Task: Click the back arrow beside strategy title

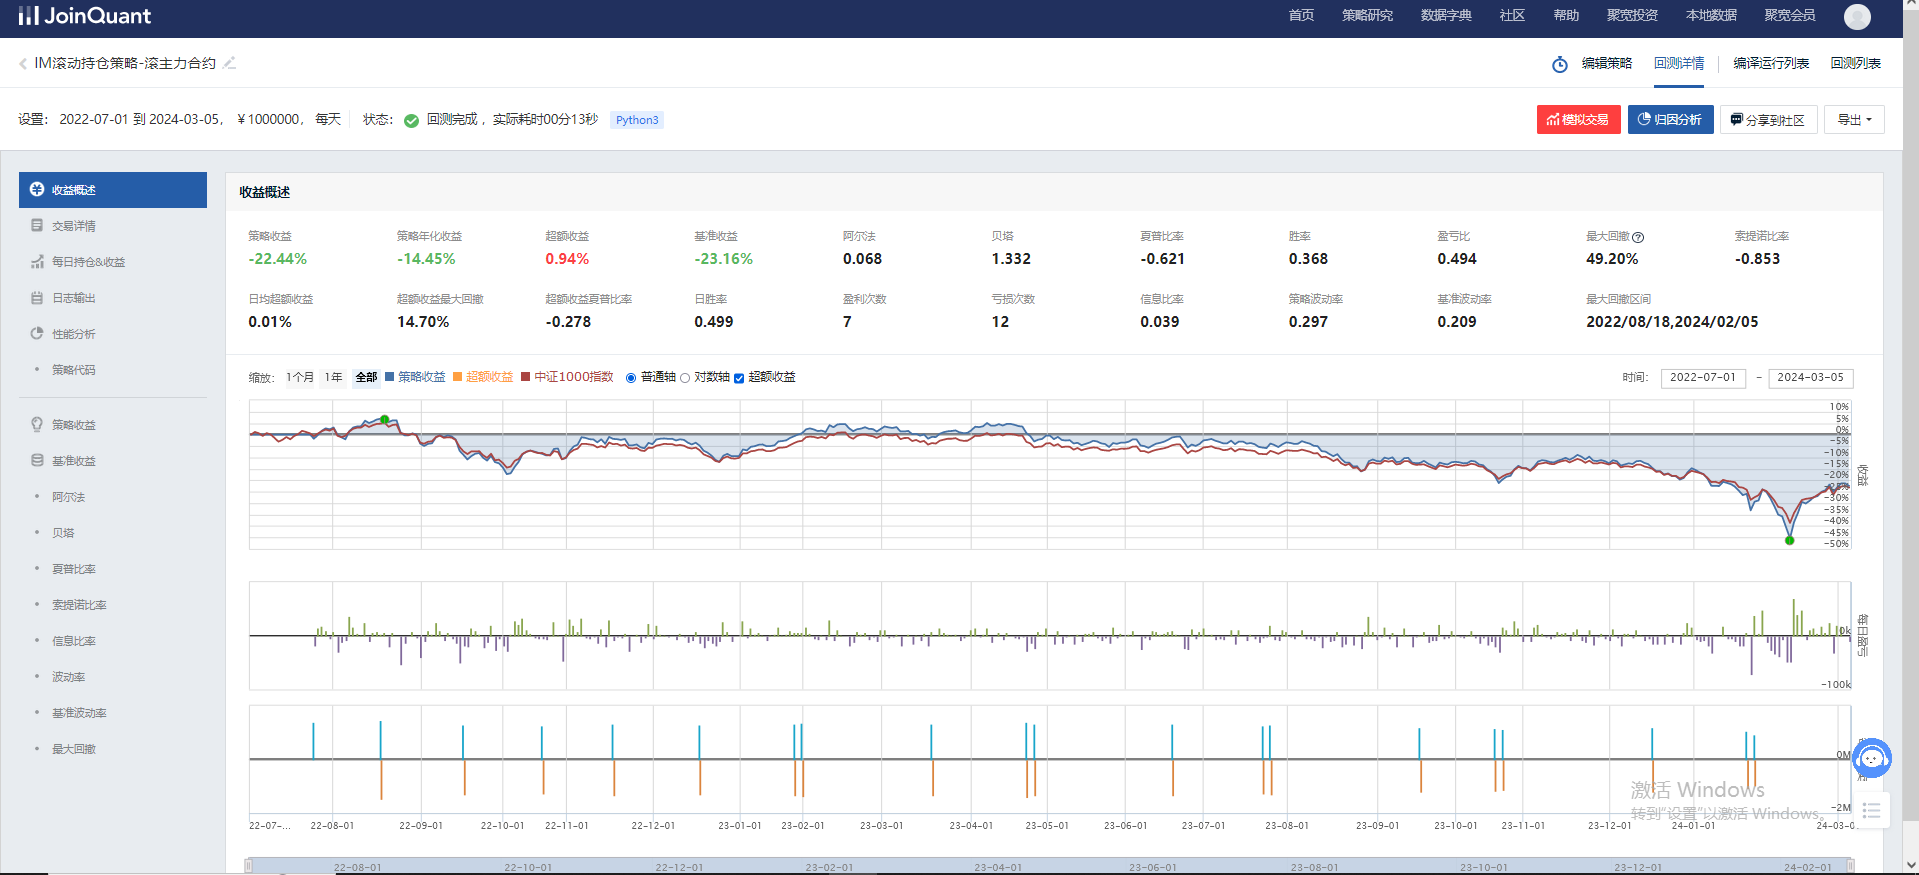Action: pyautogui.click(x=23, y=64)
